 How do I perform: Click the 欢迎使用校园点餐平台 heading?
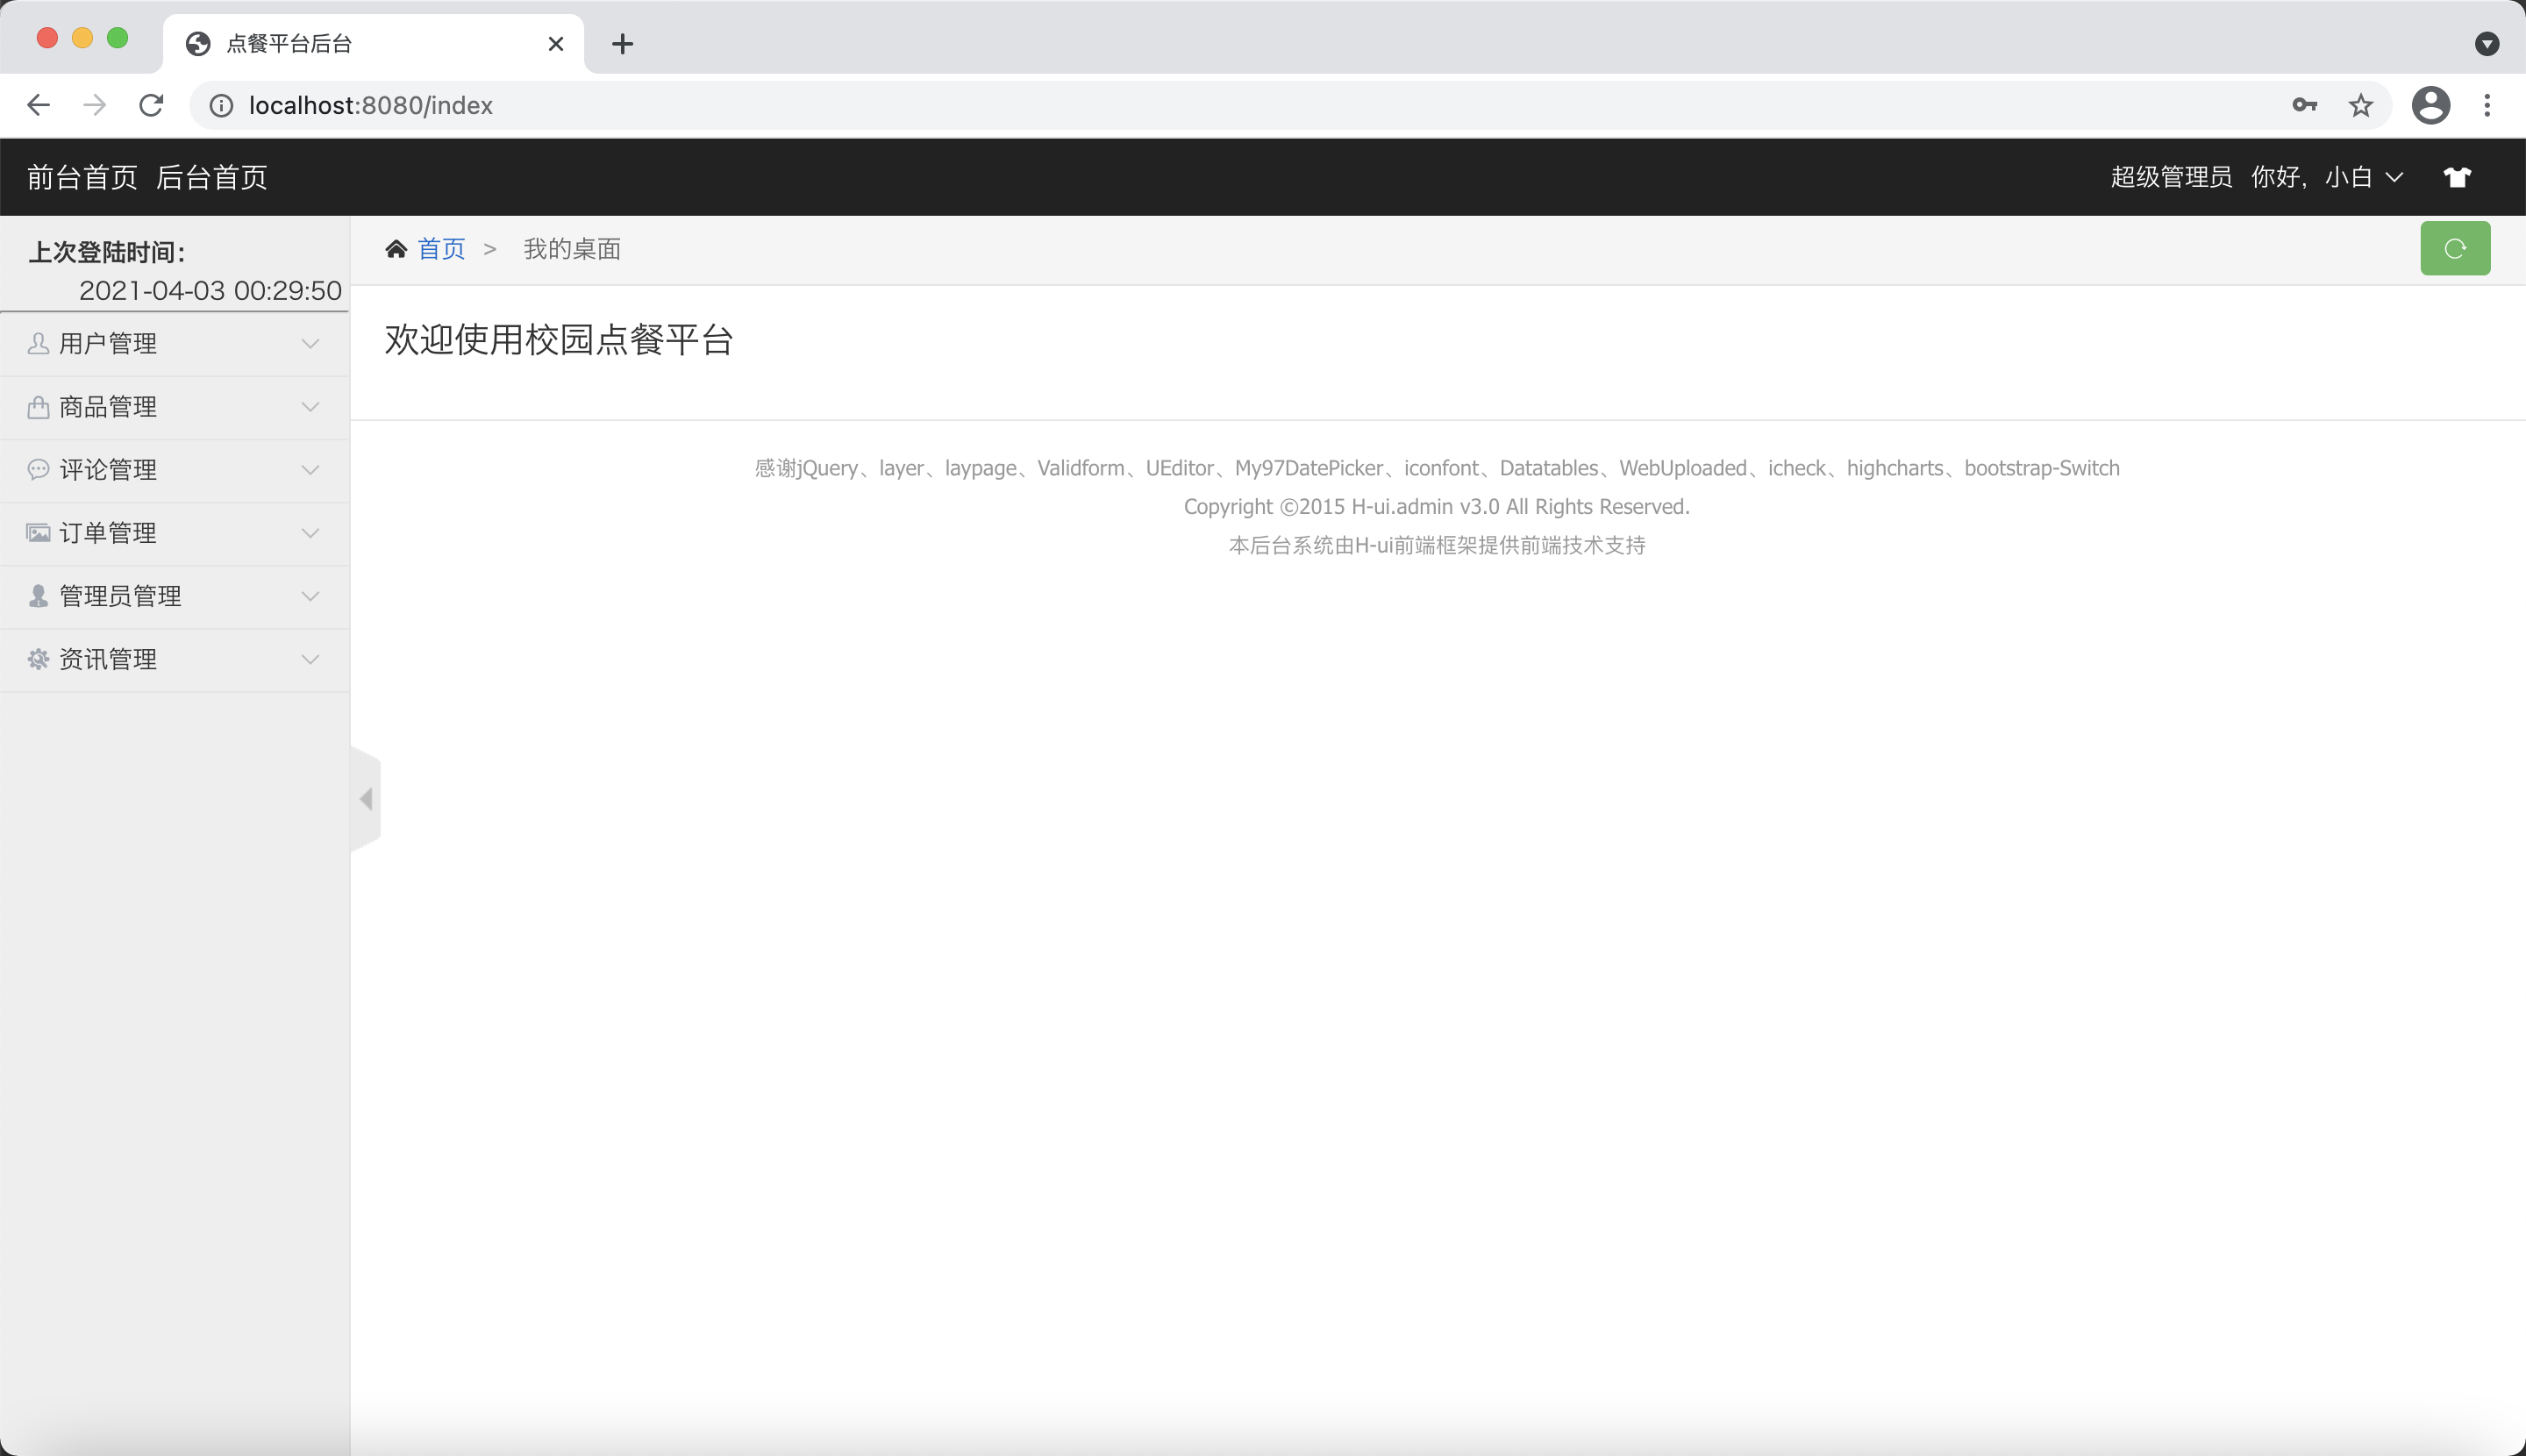(559, 340)
